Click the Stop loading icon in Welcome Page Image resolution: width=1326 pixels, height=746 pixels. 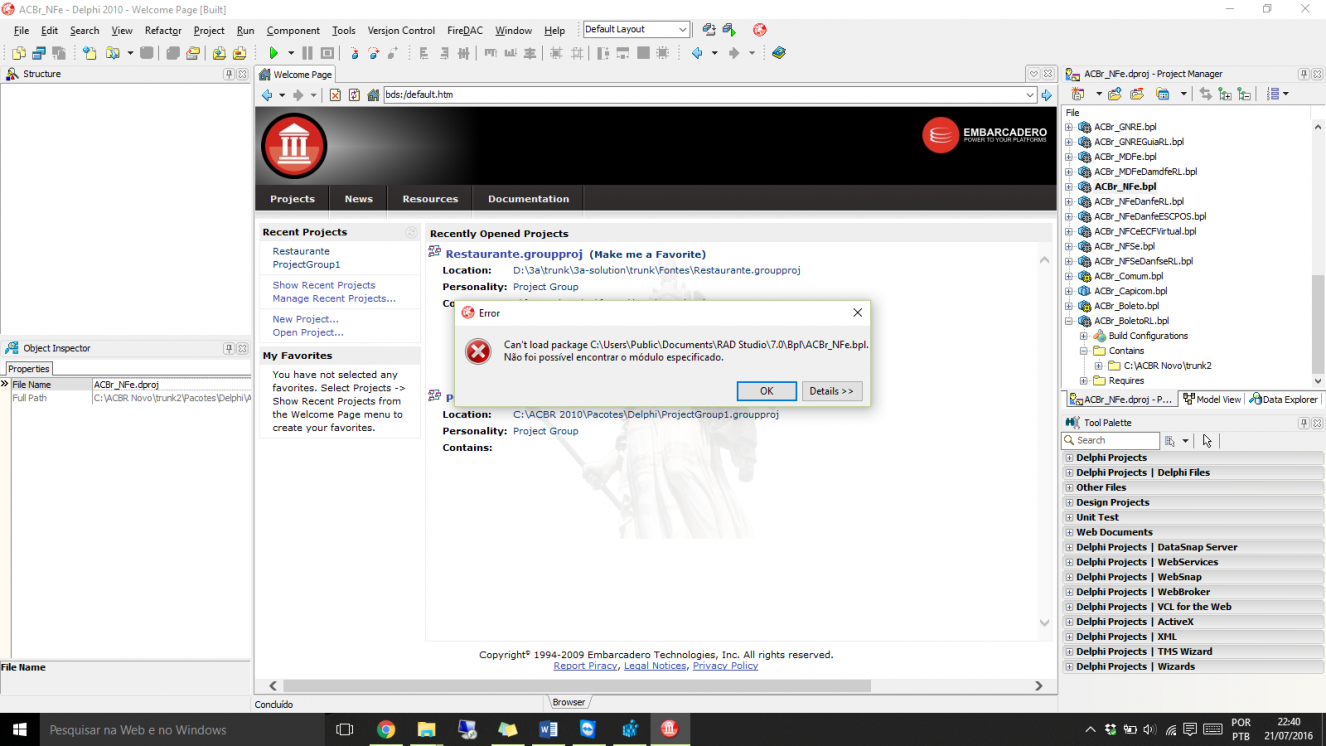pos(335,95)
